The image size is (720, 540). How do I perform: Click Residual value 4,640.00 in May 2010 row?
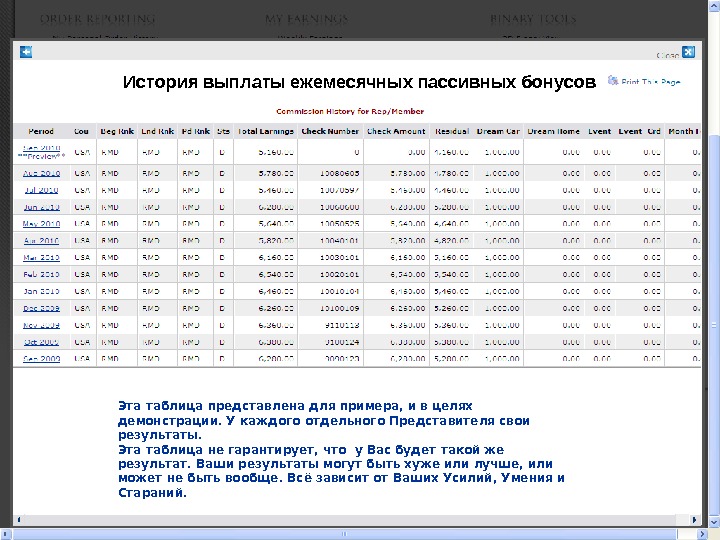[452, 224]
